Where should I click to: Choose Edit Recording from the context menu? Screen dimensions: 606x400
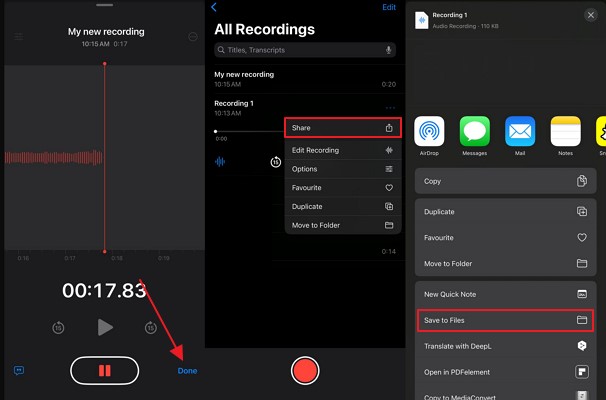[343, 150]
